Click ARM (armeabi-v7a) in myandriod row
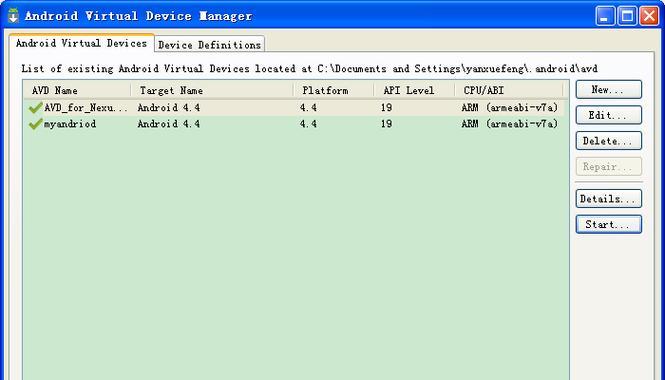 pos(510,124)
